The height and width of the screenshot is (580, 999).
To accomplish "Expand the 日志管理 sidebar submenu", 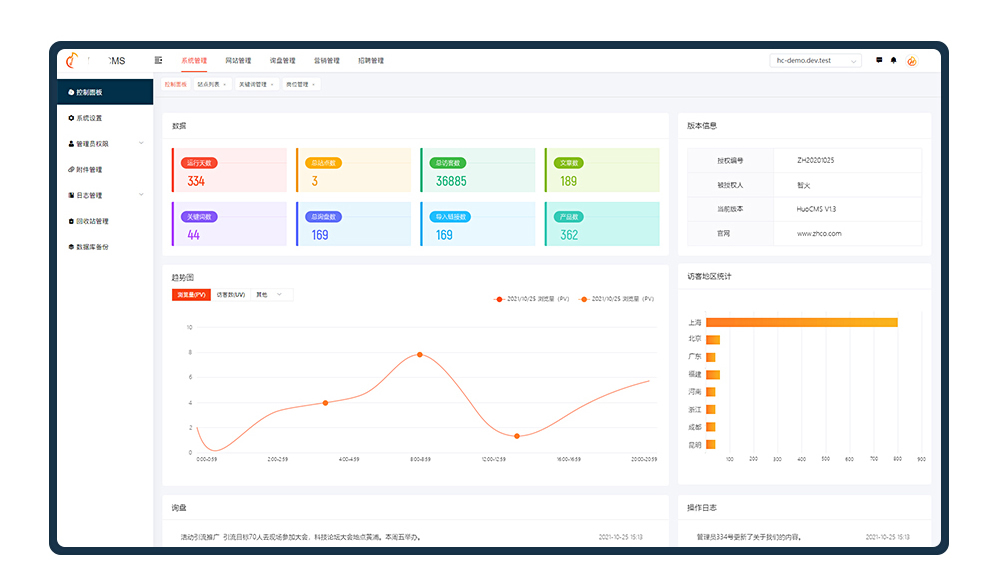I will (141, 195).
